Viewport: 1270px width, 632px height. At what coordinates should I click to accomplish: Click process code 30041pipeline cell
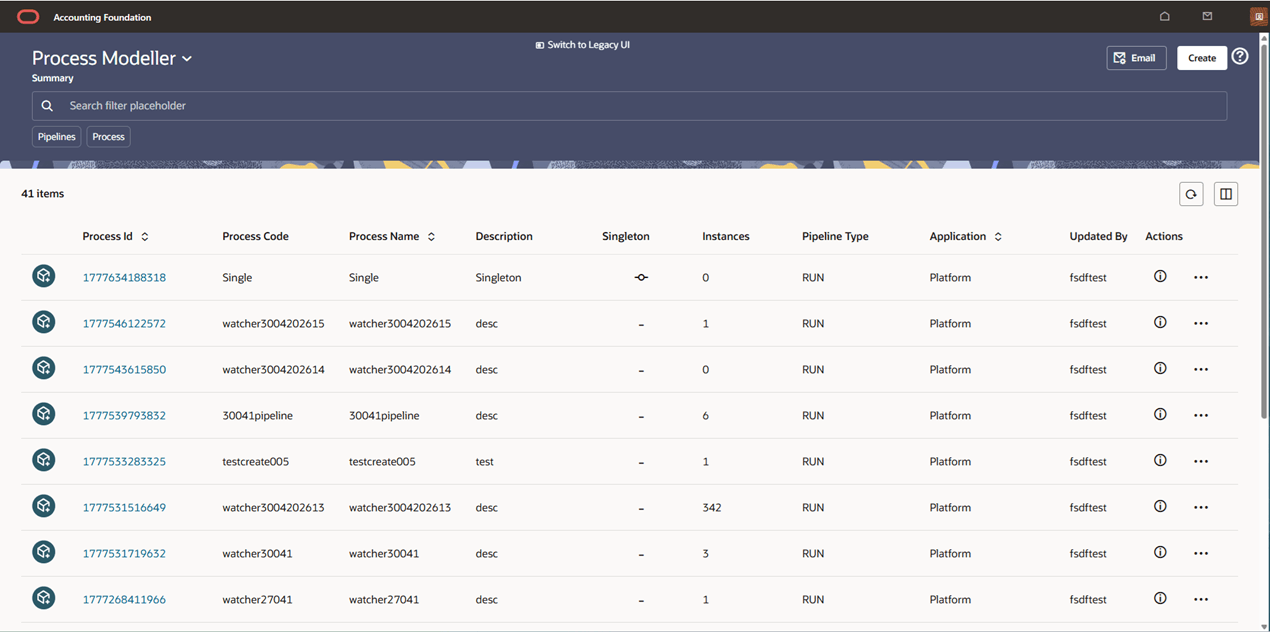pyautogui.click(x=257, y=415)
